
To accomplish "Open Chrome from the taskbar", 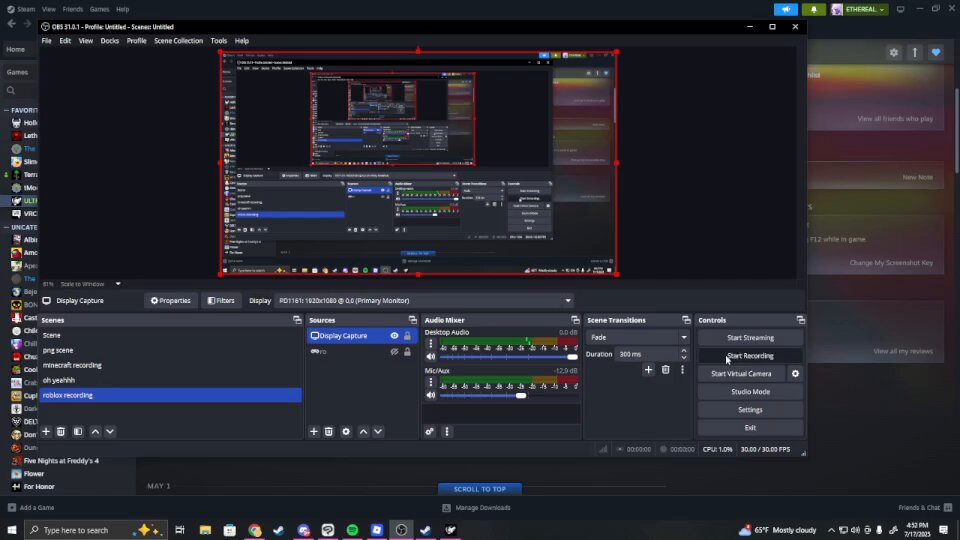I will 254,530.
